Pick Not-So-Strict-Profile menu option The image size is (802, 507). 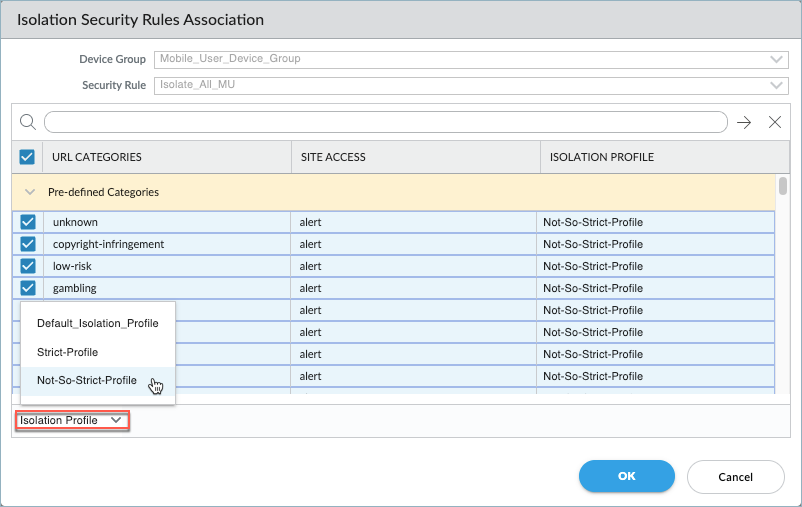(87, 380)
